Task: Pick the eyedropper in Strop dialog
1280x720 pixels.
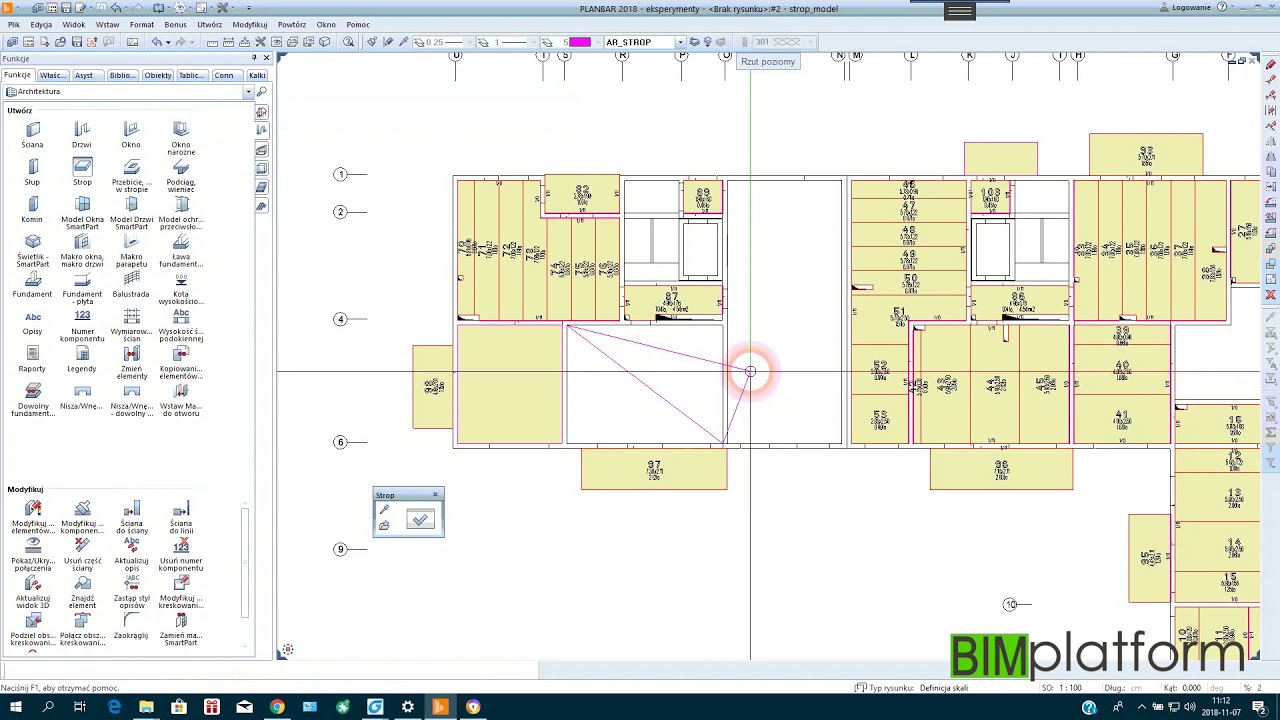Action: (x=384, y=510)
